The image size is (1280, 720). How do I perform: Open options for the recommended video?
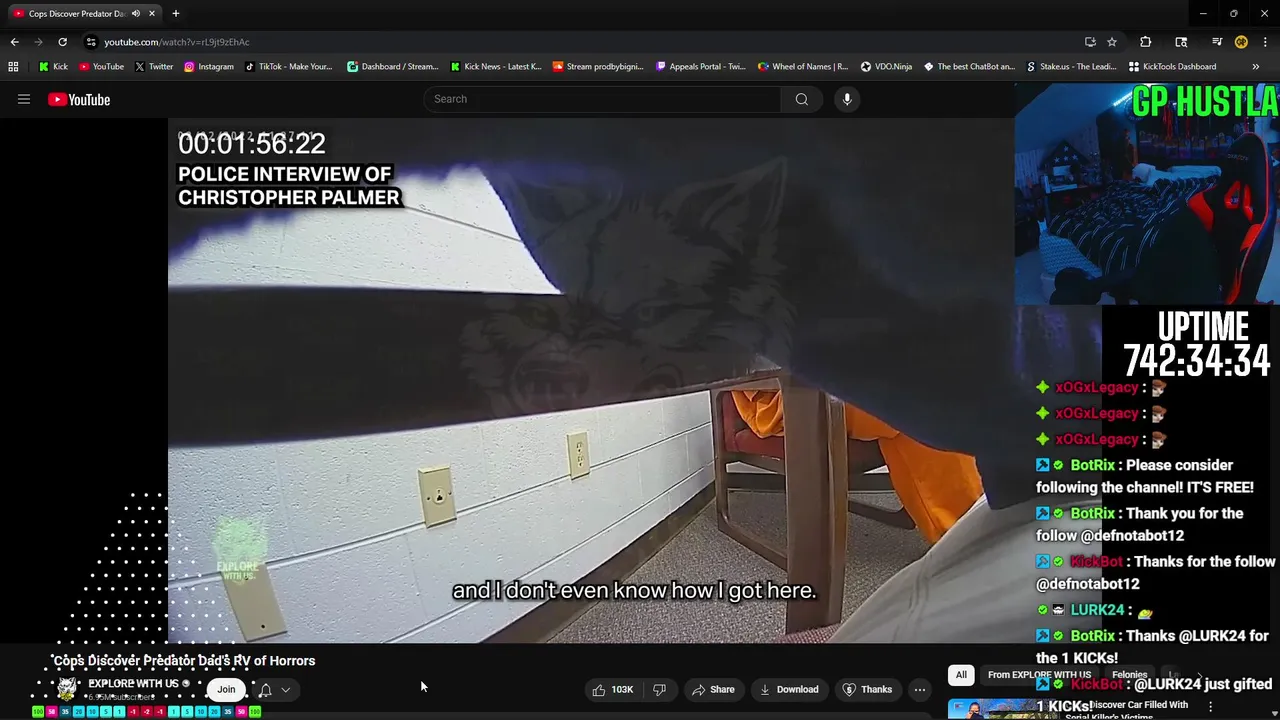1210,706
